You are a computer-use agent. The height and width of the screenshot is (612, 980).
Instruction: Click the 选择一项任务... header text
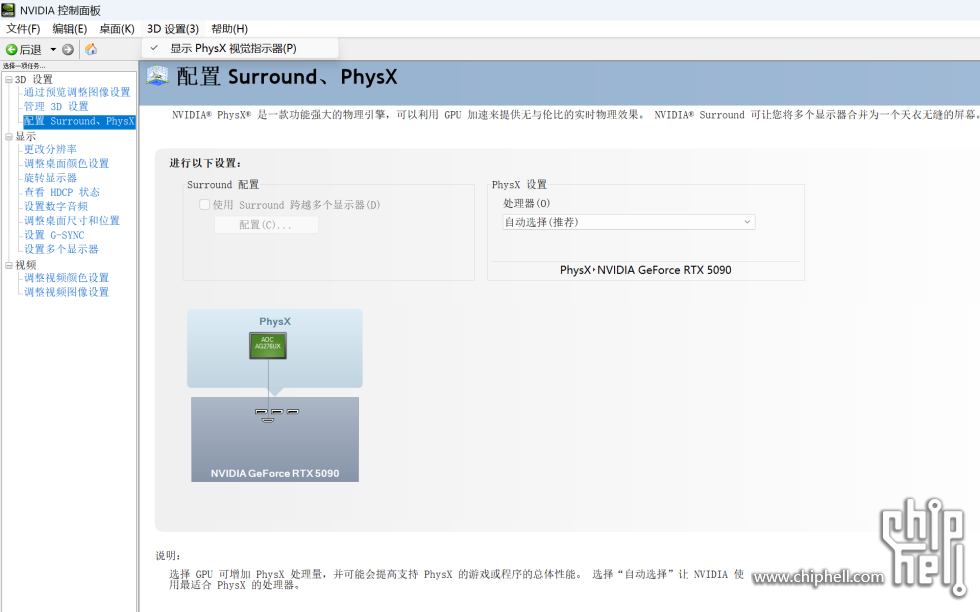(x=24, y=66)
